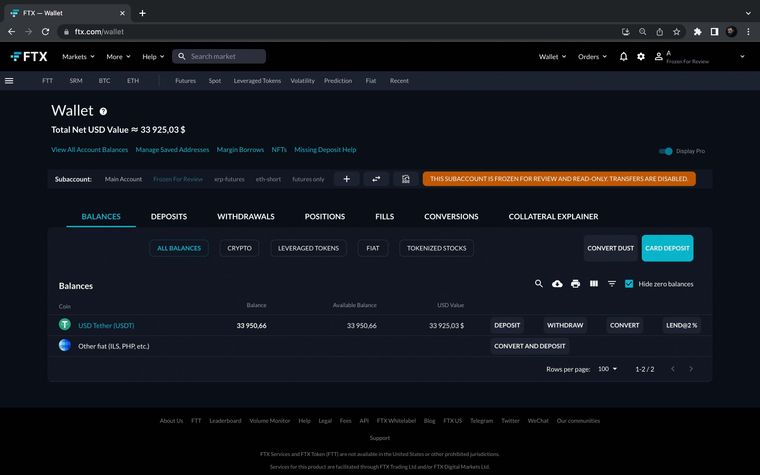The width and height of the screenshot is (760, 475).
Task: Expand the More dropdown
Action: click(x=118, y=57)
